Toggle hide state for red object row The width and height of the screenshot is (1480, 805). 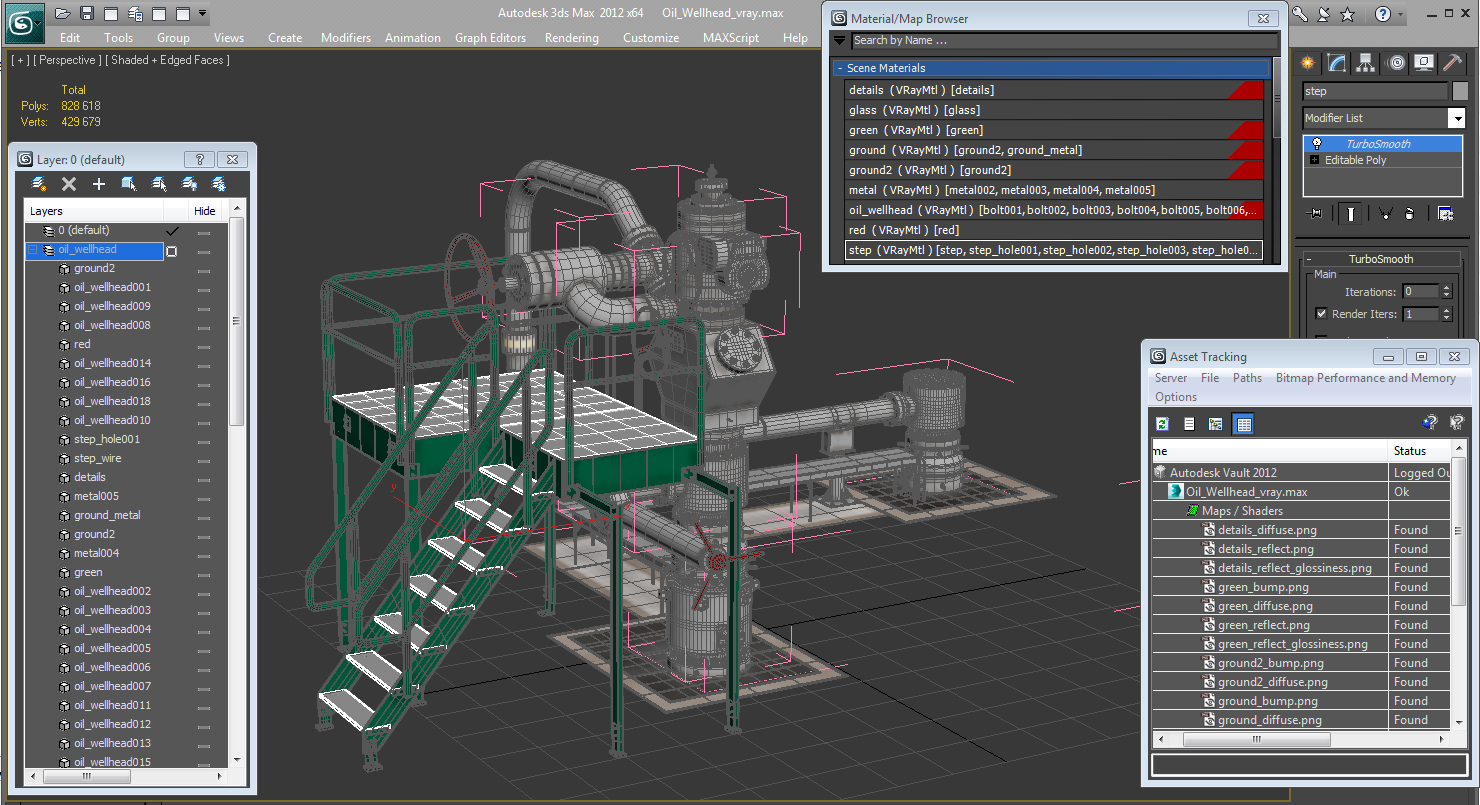(204, 345)
